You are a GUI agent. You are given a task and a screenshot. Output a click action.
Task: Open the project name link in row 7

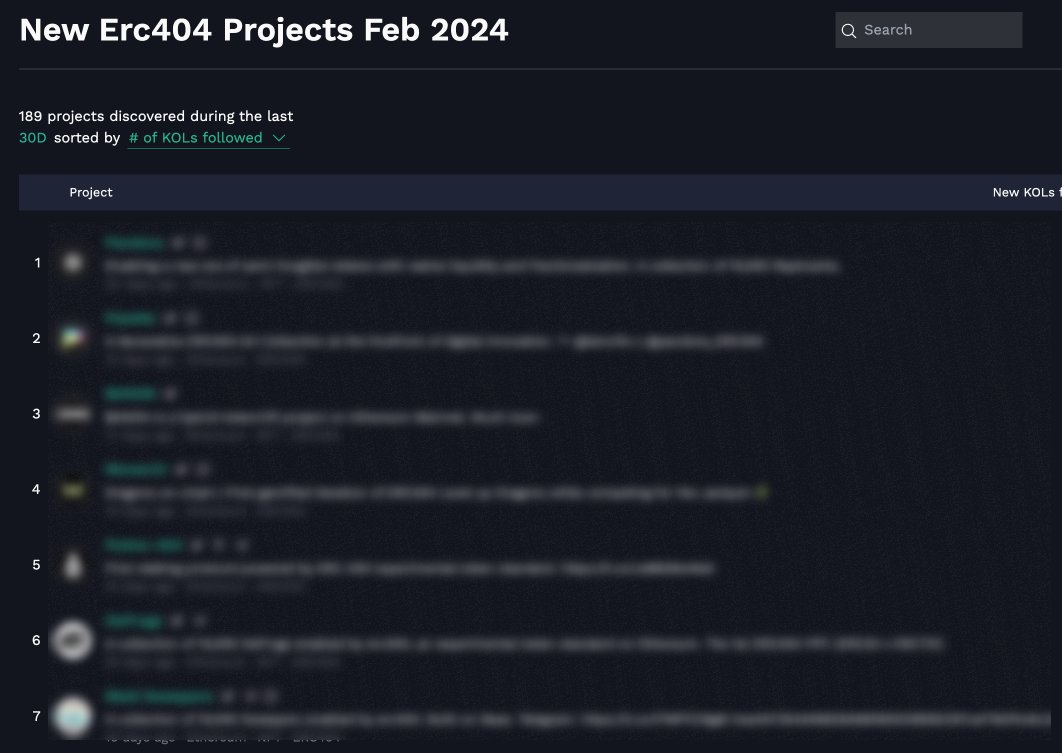(160, 696)
